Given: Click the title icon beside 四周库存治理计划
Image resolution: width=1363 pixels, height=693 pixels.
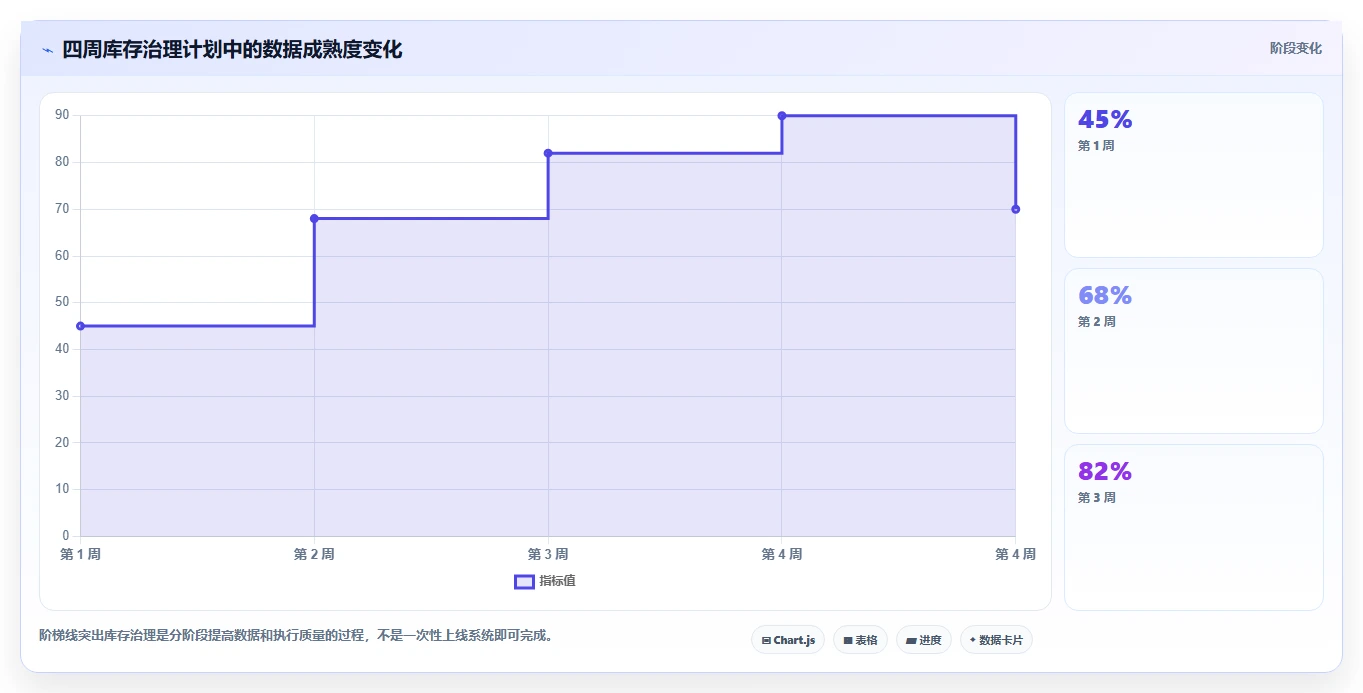Looking at the screenshot, I should pyautogui.click(x=47, y=50).
